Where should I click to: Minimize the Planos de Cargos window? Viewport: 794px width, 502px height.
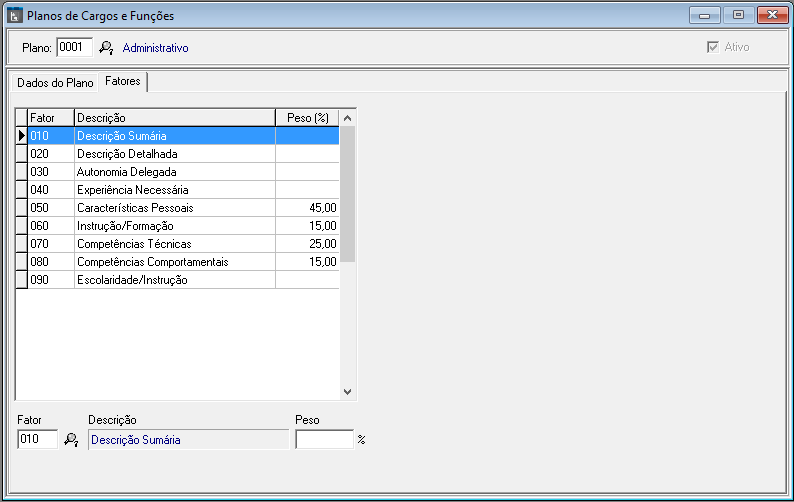tap(704, 15)
